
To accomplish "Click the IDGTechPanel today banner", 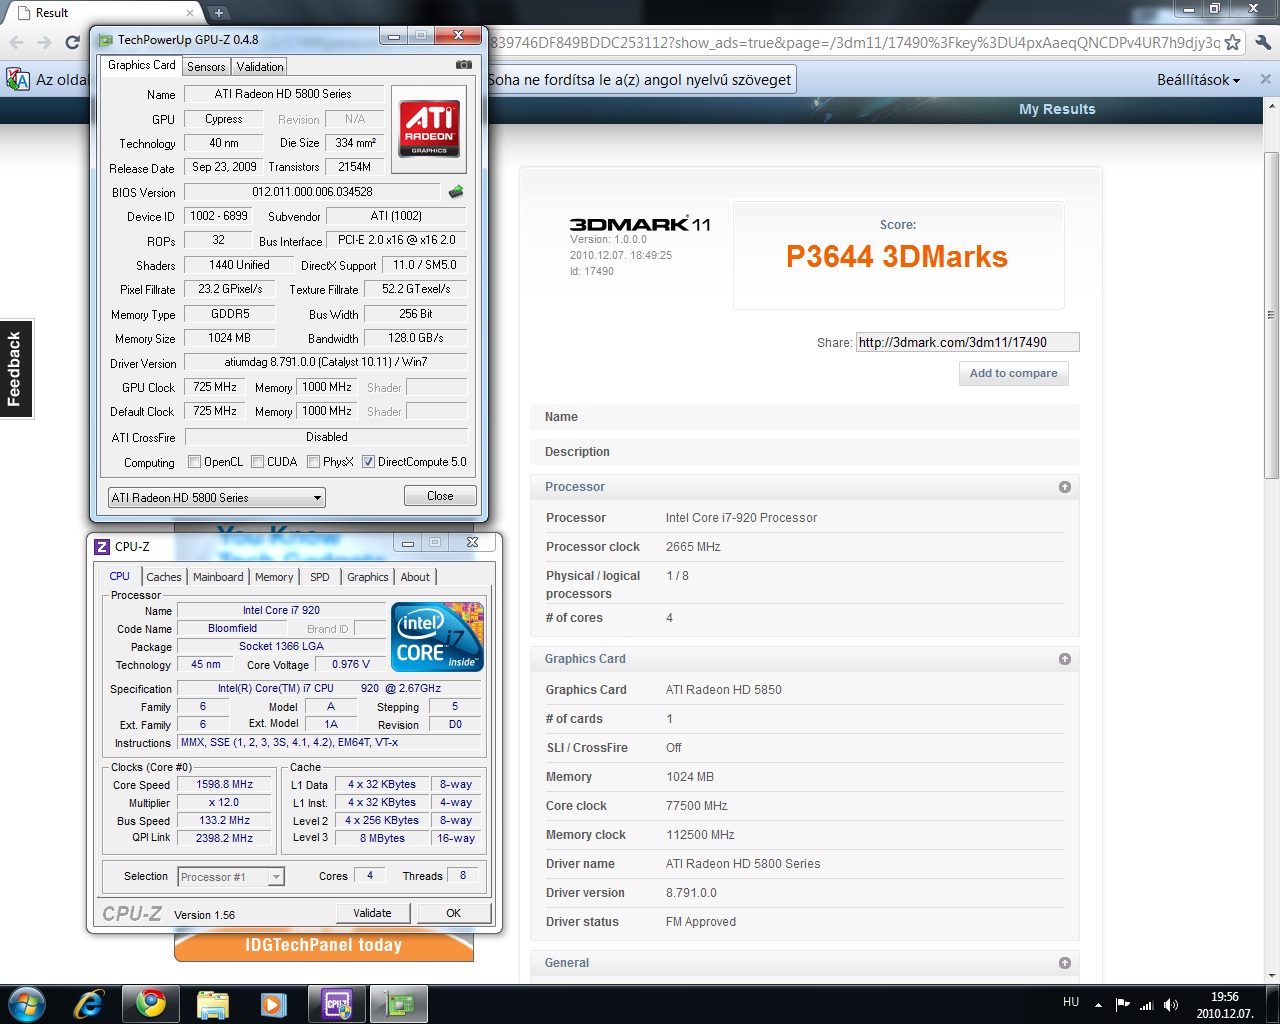I will tap(324, 946).
